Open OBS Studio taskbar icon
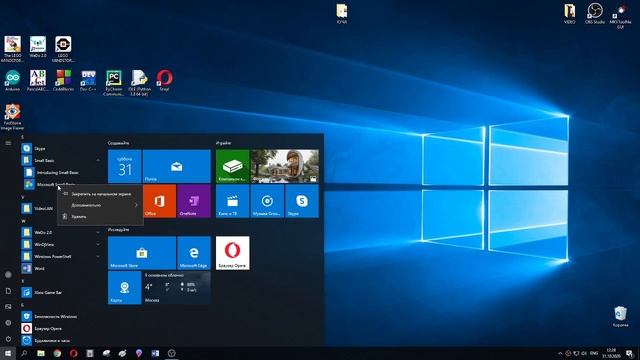The height and width of the screenshot is (360, 640). pos(171,353)
